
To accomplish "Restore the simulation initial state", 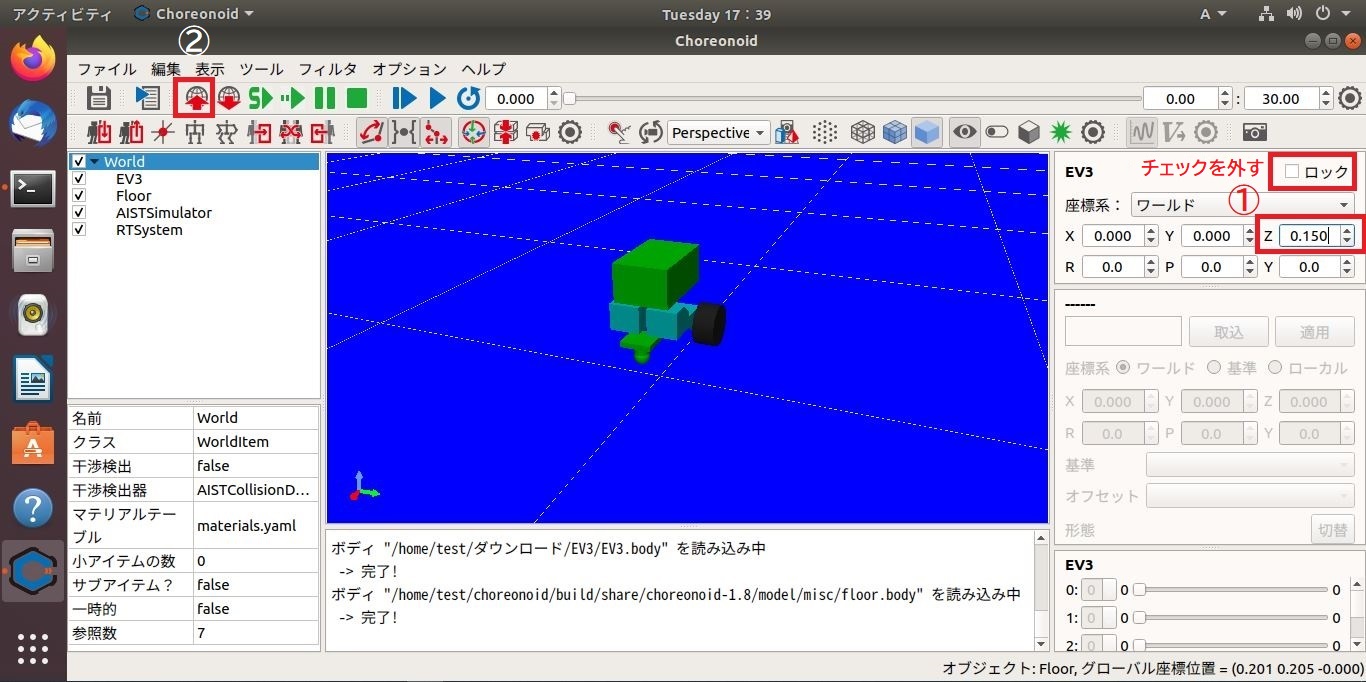I will [x=229, y=98].
